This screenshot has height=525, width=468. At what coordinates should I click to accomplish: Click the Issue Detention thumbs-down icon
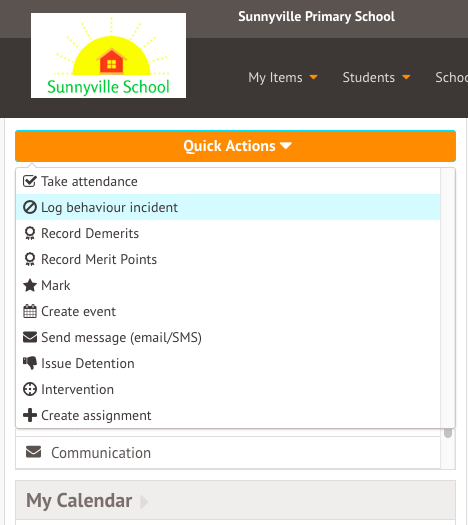pos(30,363)
